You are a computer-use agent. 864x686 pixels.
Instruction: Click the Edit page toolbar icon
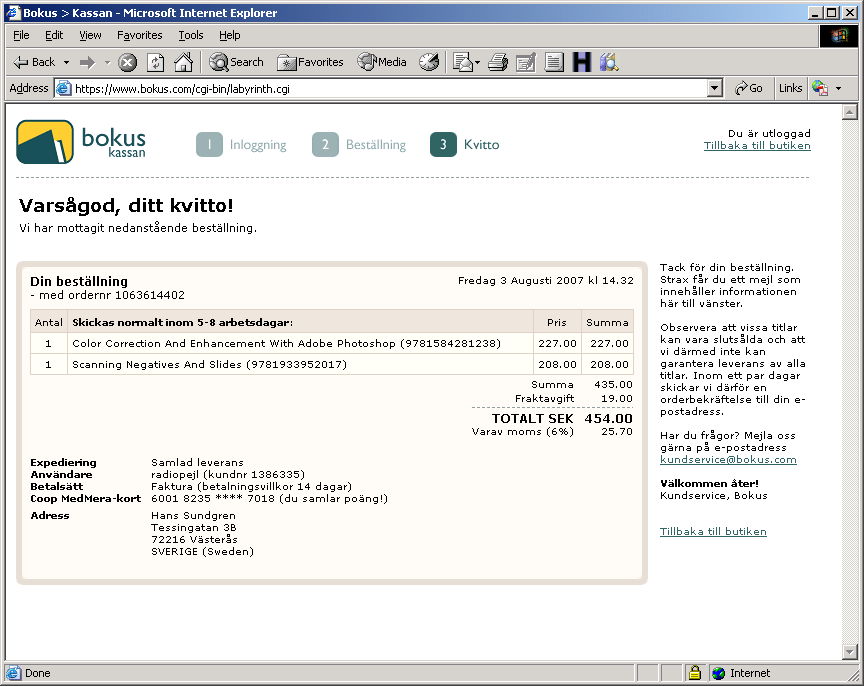click(526, 62)
